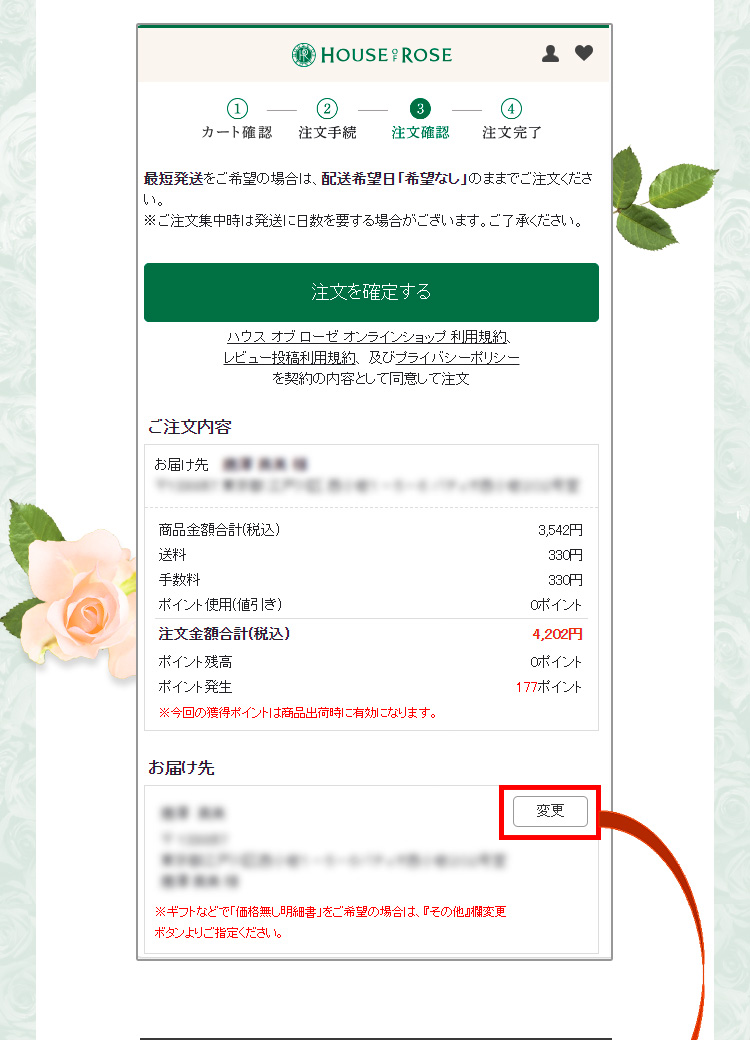Screen dimensions: 750x1040
Task: Click the 注文全額合計 4,202円 amount
Action: 557,634
